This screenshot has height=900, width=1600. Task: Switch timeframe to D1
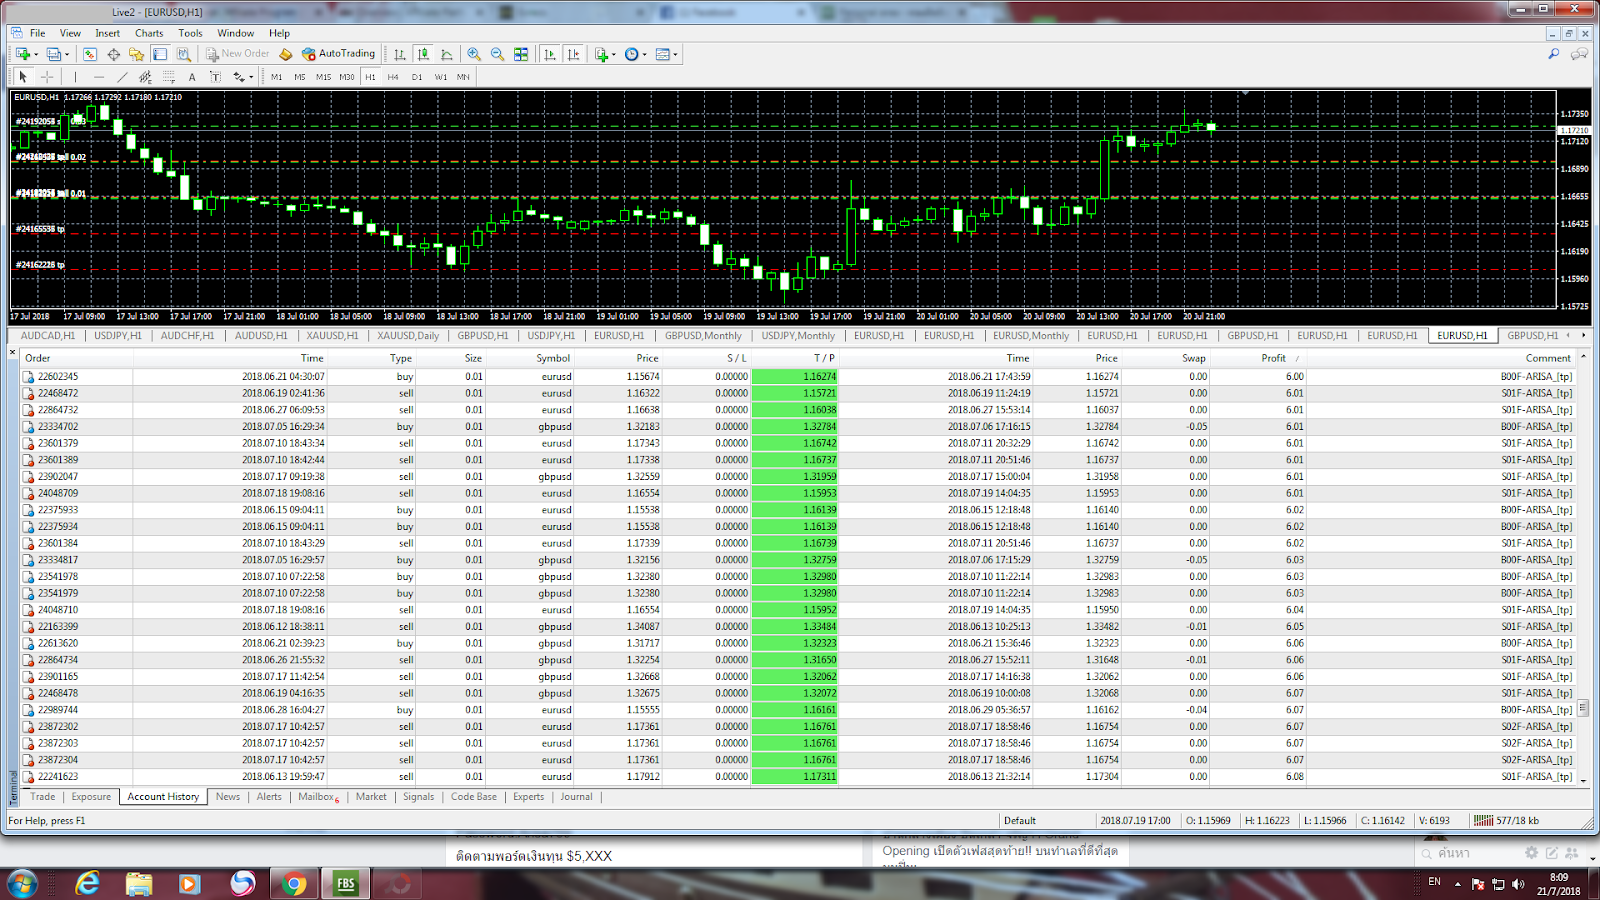click(417, 77)
